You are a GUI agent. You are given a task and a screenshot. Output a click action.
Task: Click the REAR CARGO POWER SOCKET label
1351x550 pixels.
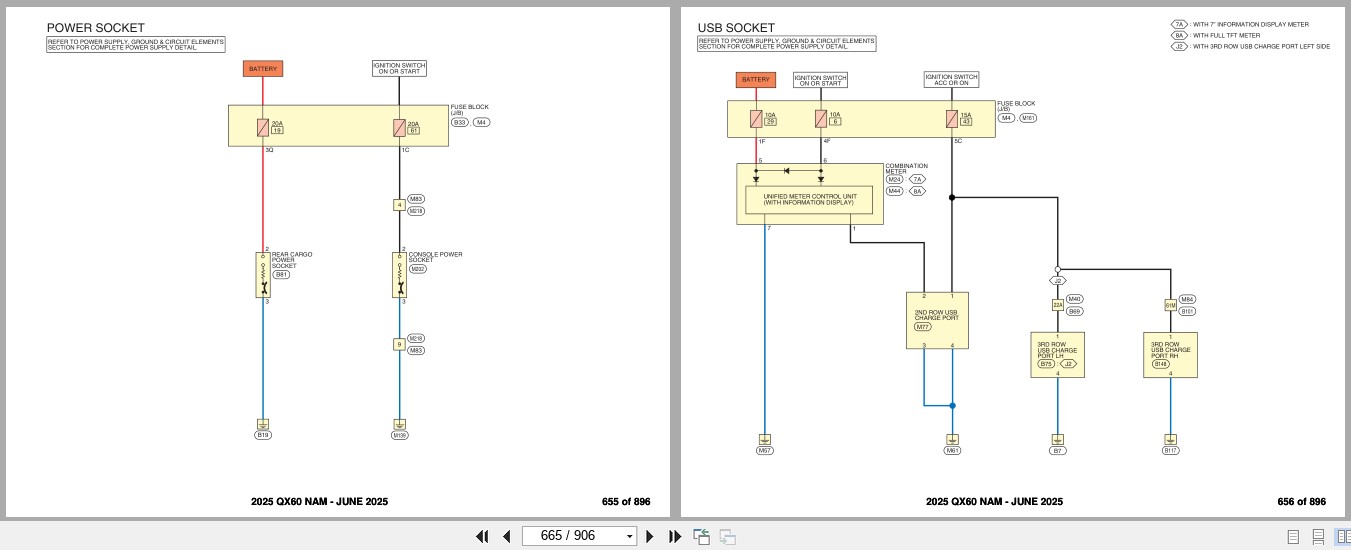tap(292, 260)
